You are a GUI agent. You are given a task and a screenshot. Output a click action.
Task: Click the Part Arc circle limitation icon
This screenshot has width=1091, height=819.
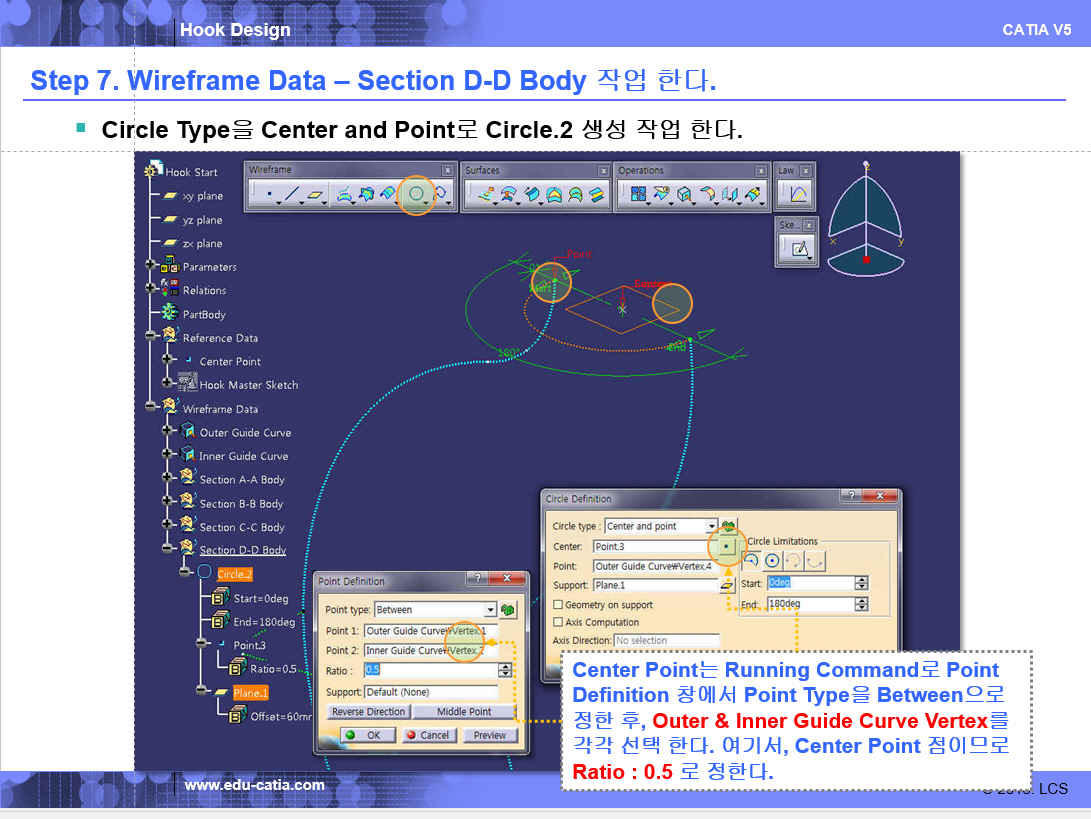pyautogui.click(x=751, y=561)
